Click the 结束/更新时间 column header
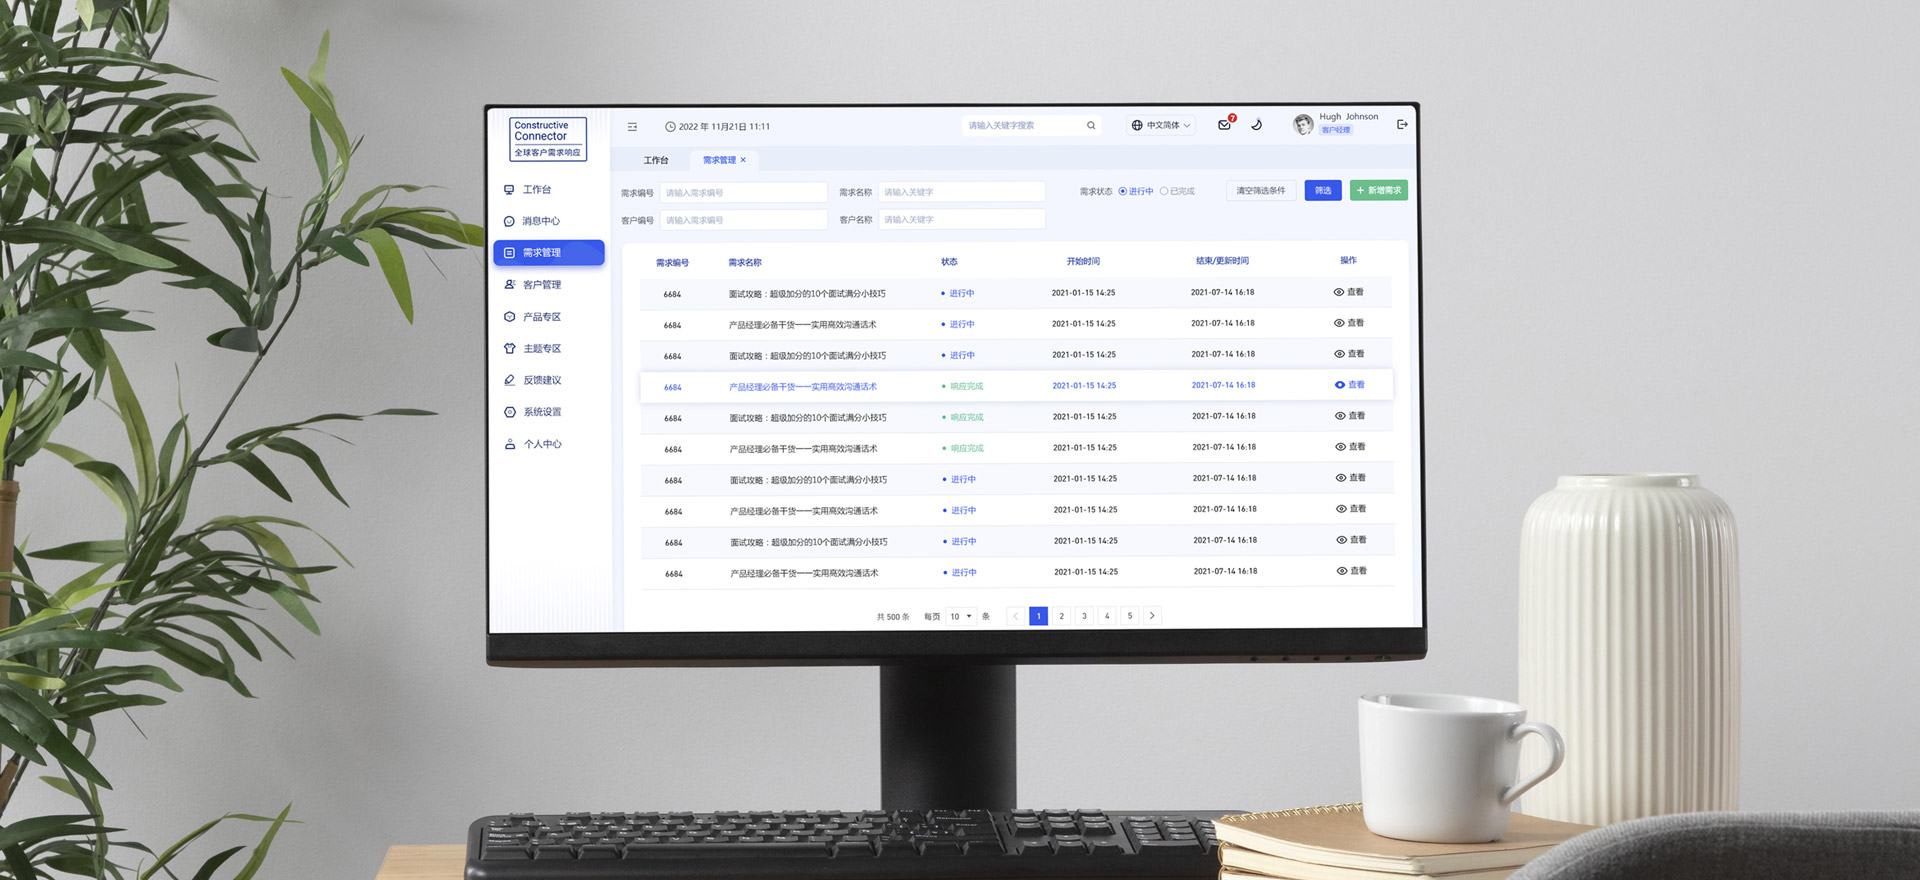Viewport: 1920px width, 880px height. 1222,261
